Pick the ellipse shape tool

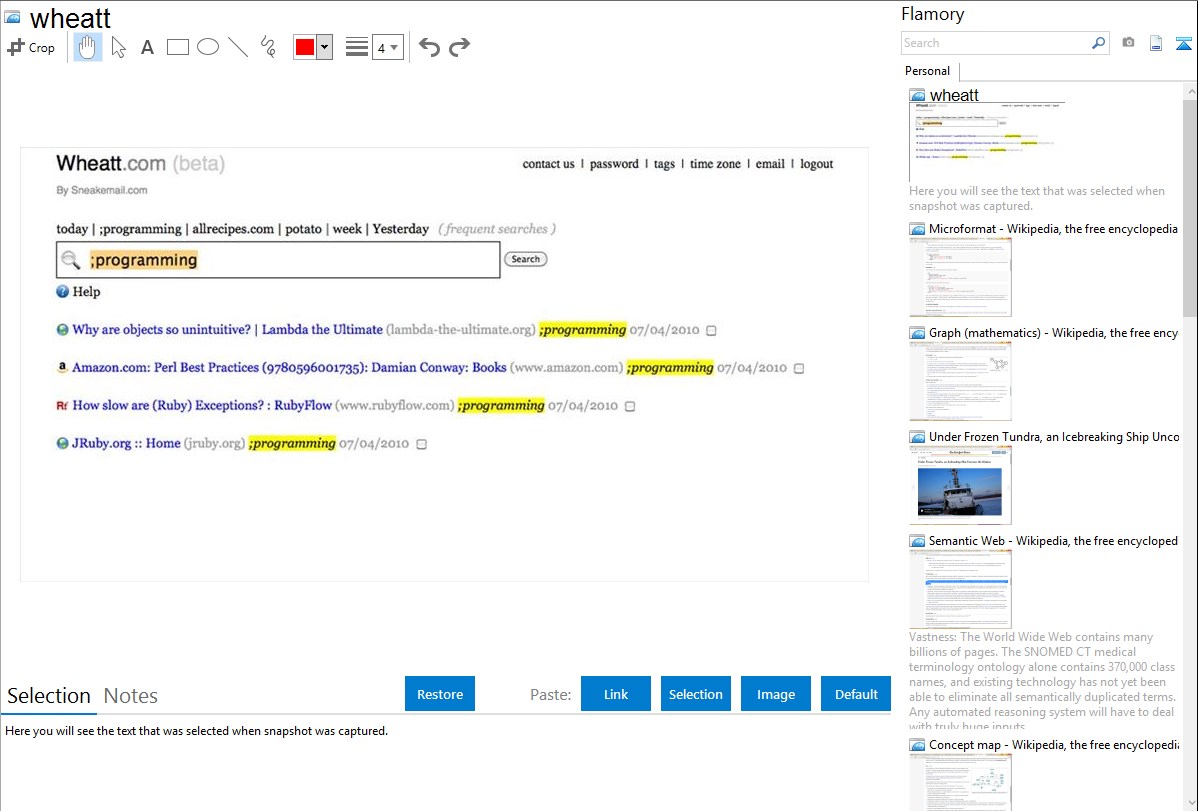click(x=208, y=47)
